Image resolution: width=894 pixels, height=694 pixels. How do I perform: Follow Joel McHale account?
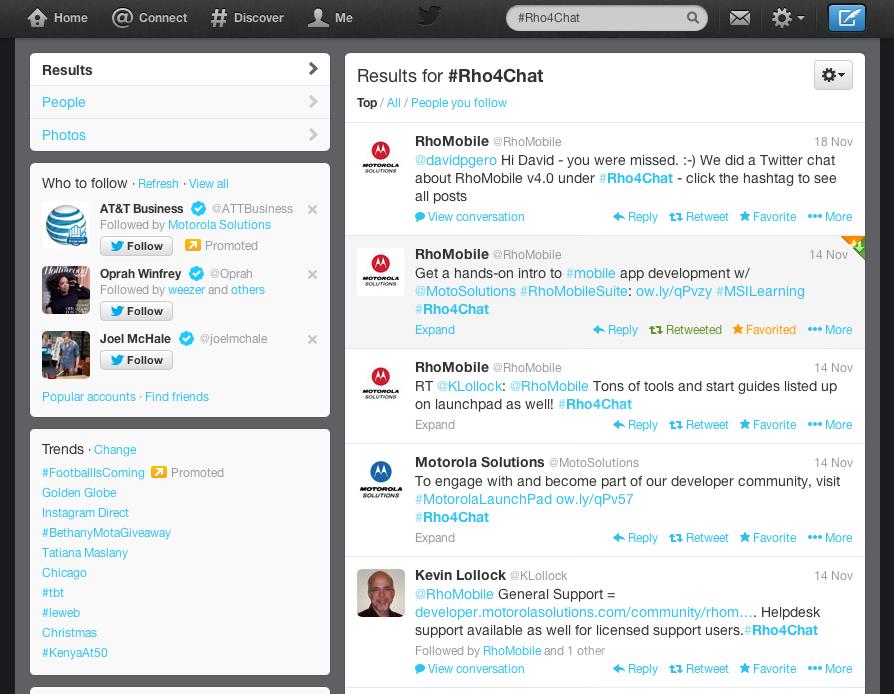point(136,360)
